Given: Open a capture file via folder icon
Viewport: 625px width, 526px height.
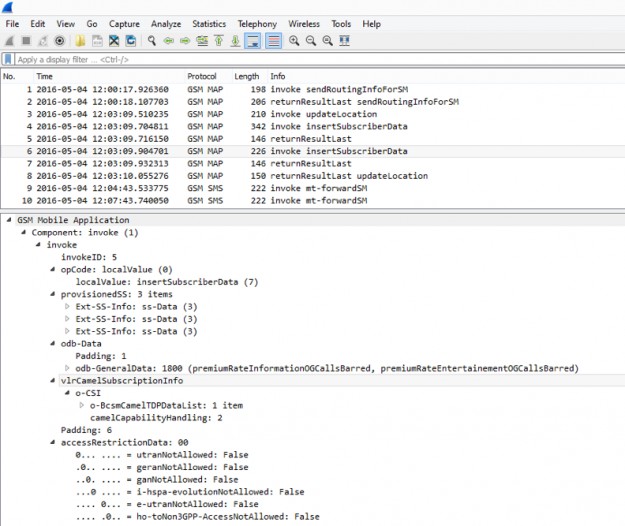Looking at the screenshot, I should point(81,41).
